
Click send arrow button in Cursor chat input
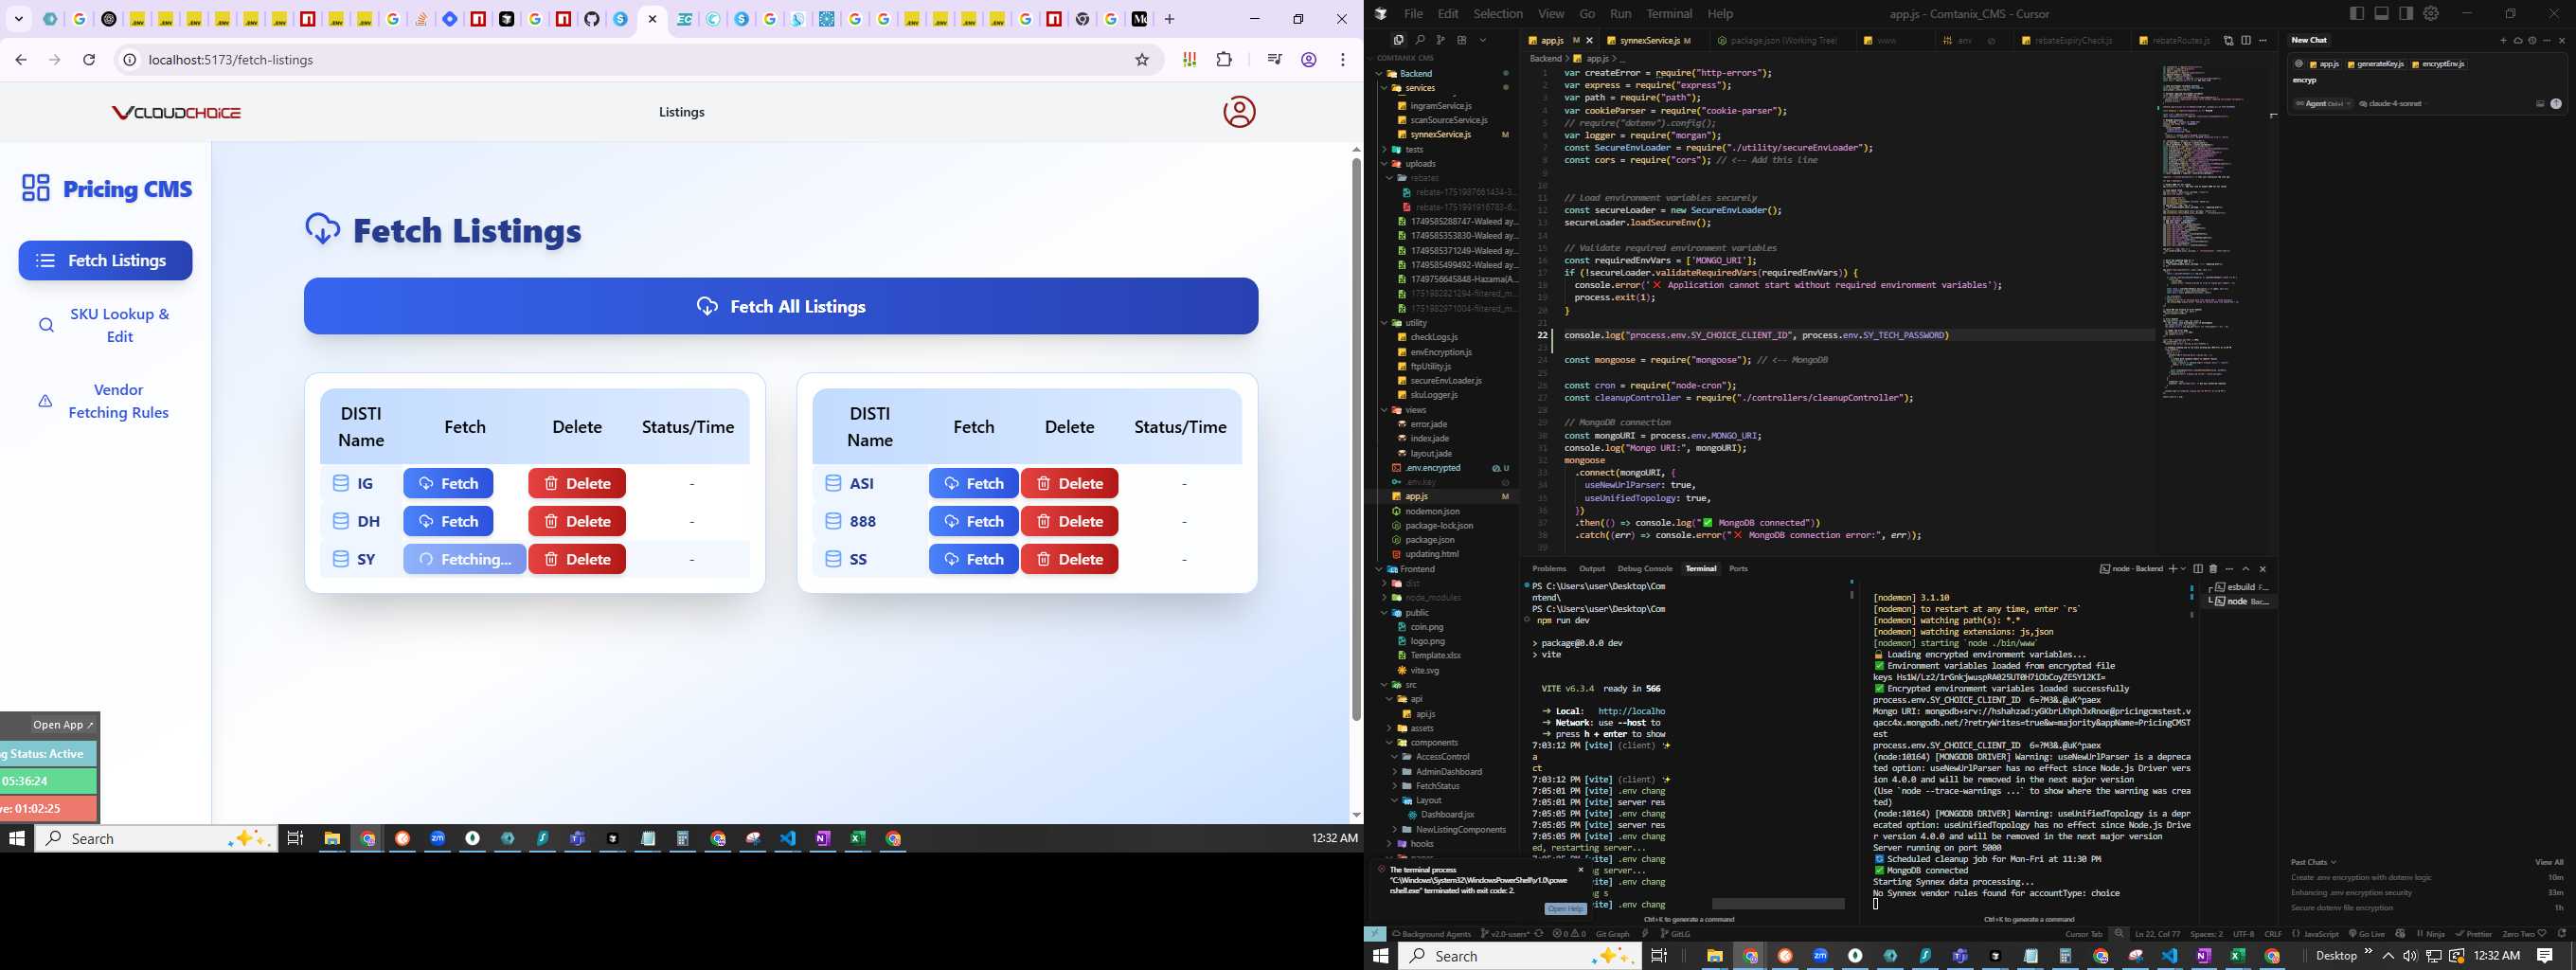coord(2556,104)
